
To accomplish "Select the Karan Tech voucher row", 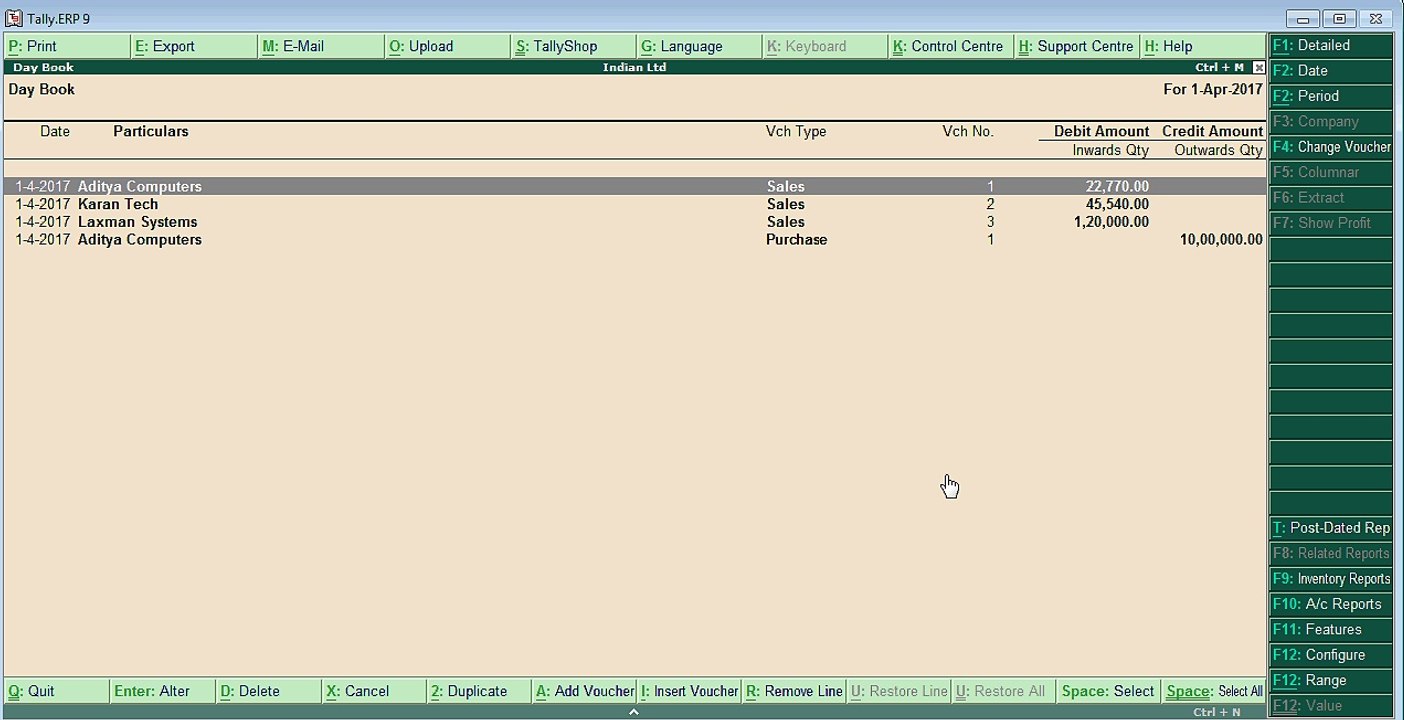I will pyautogui.click(x=634, y=204).
